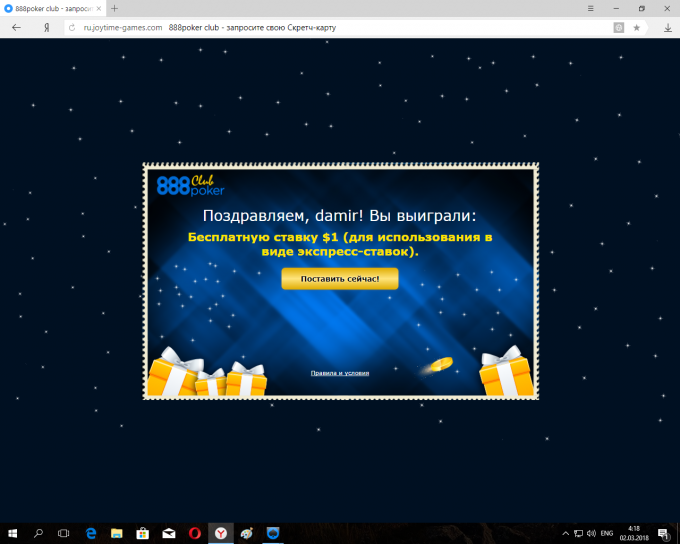Switch ENG input language indicator

(607, 534)
